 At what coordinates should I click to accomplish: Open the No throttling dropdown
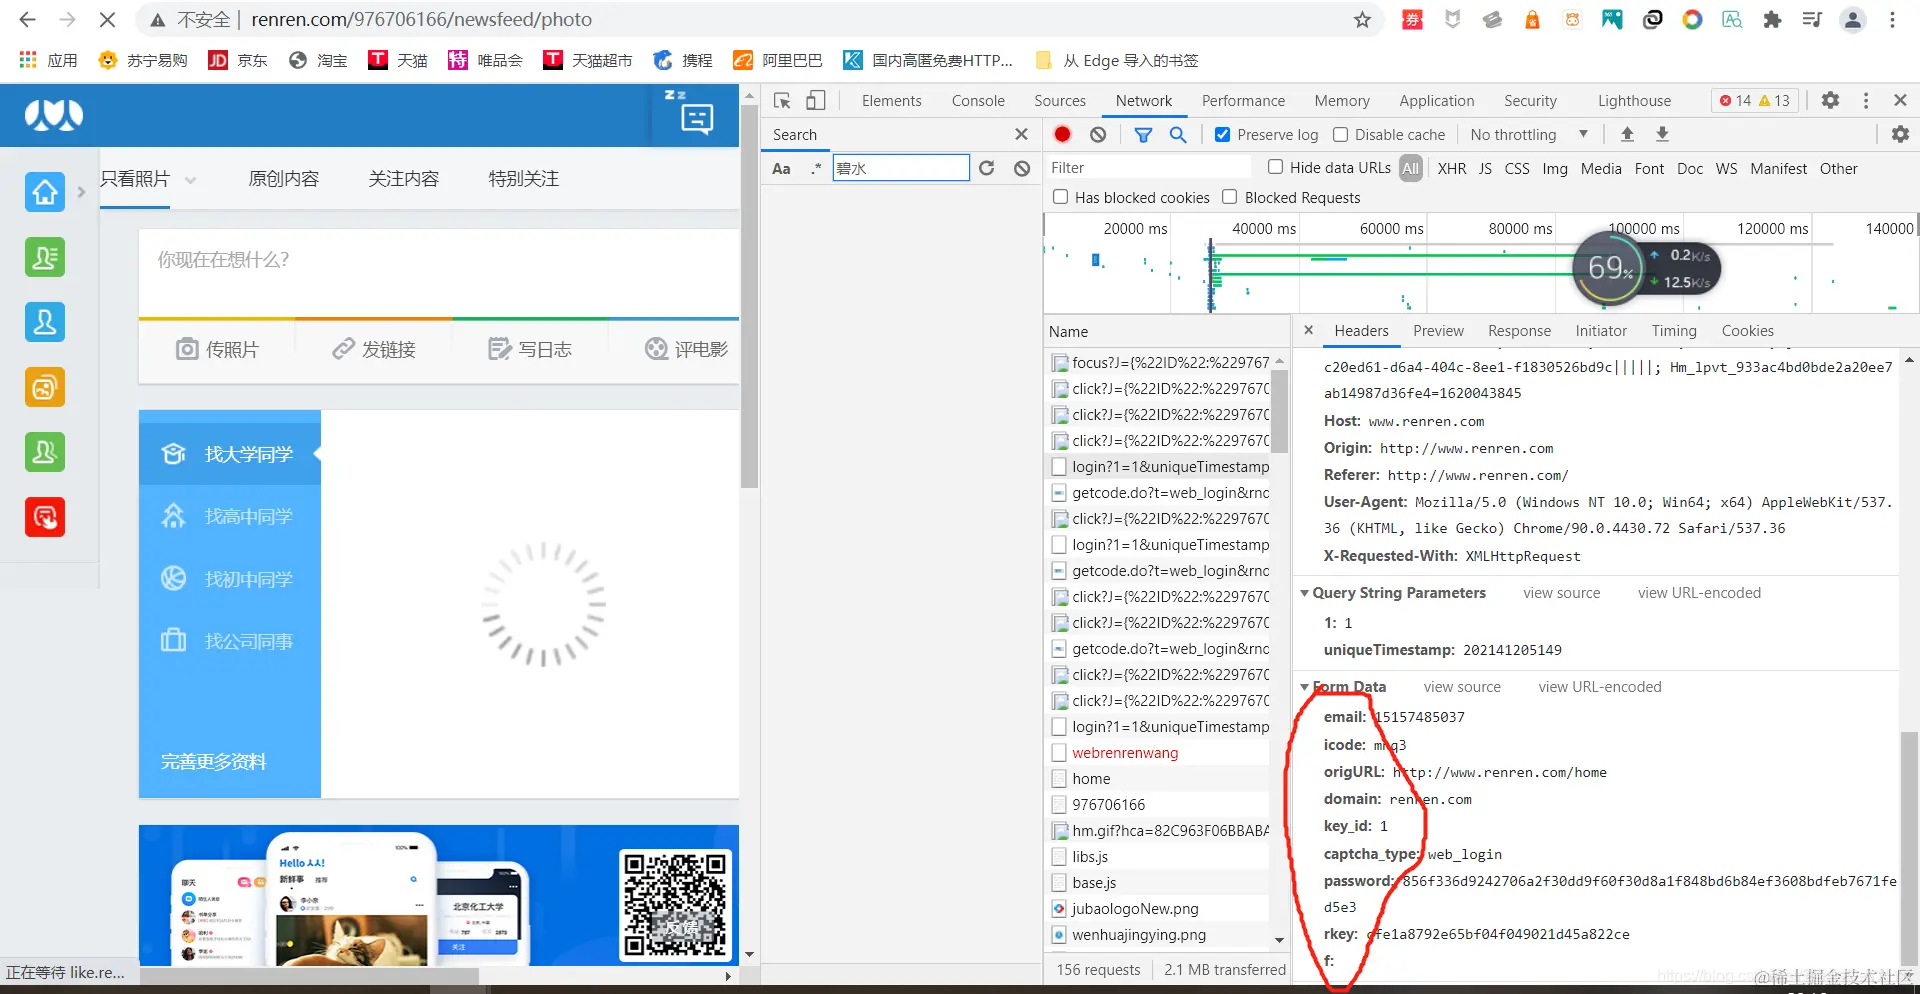(1529, 134)
